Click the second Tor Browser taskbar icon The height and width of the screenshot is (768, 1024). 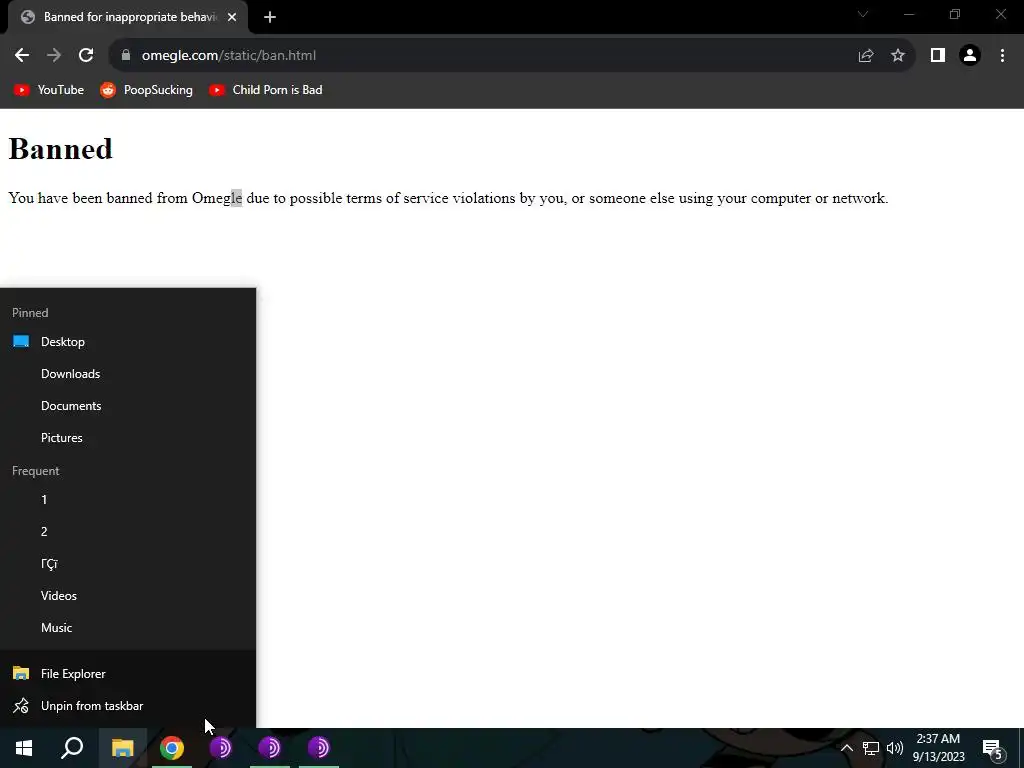[270, 748]
